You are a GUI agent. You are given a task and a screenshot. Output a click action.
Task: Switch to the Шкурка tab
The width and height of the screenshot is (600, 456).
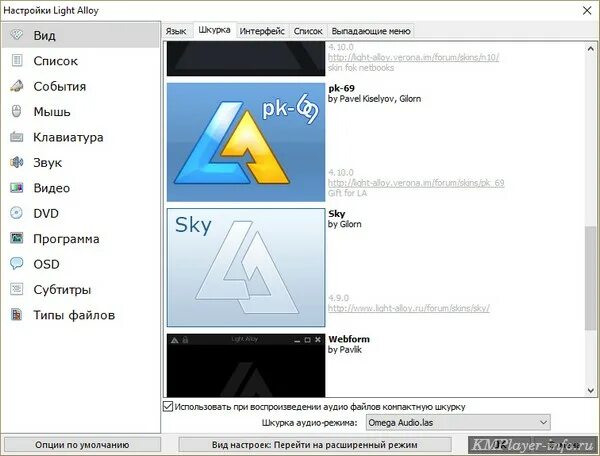pyautogui.click(x=214, y=30)
